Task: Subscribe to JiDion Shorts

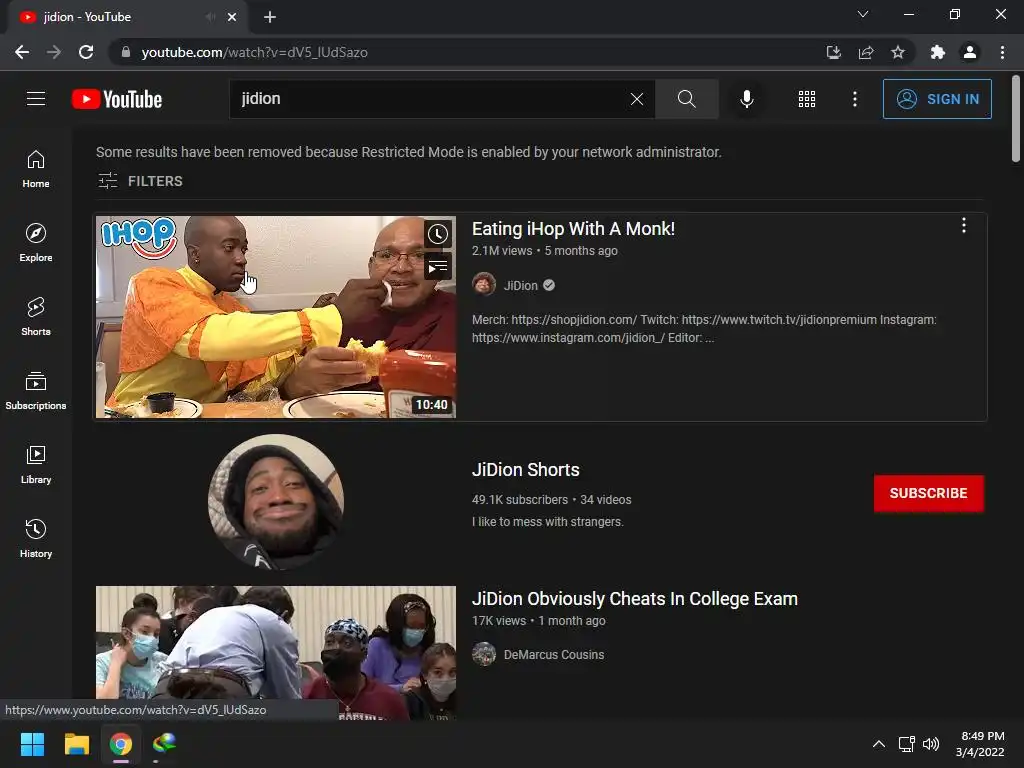Action: coord(928,493)
